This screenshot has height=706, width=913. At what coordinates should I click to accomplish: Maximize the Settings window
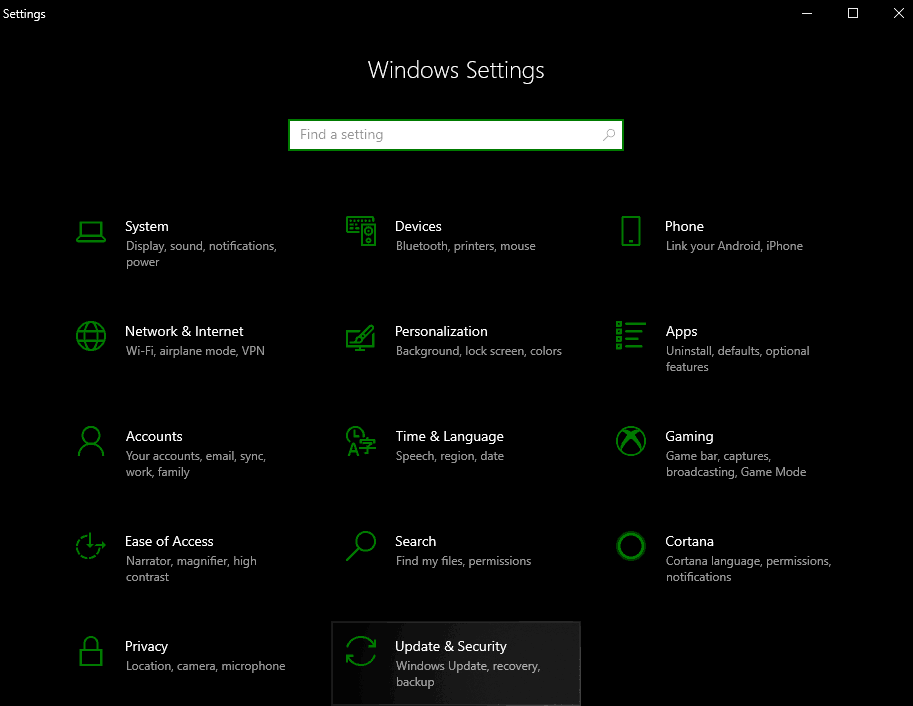click(852, 13)
